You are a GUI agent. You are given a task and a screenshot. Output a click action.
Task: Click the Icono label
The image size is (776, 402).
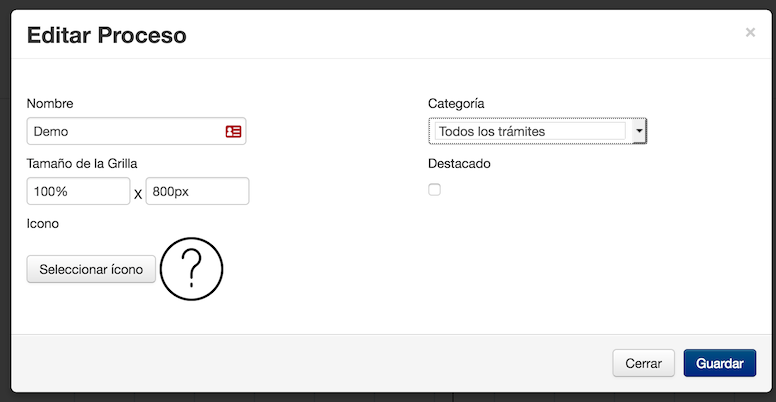pyautogui.click(x=43, y=224)
